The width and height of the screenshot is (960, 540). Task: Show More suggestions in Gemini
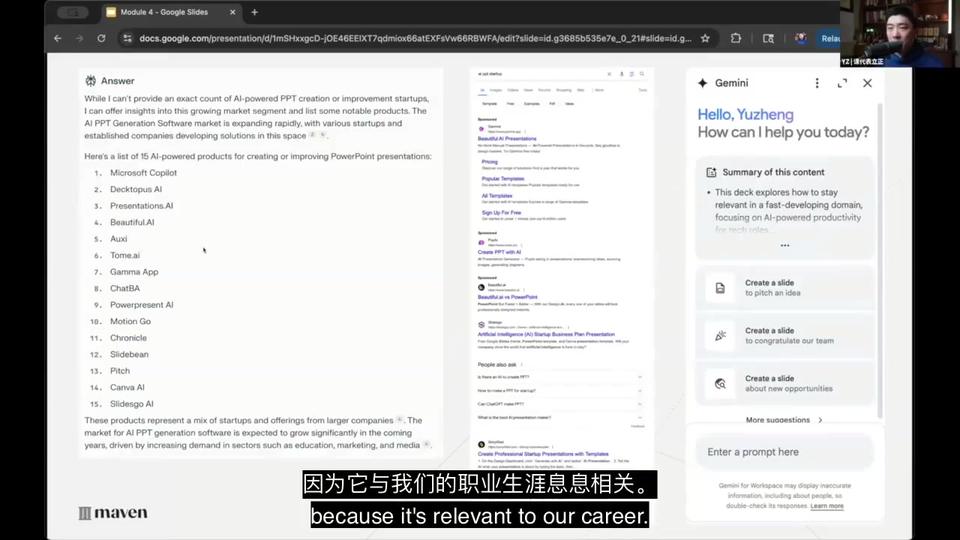(x=784, y=420)
